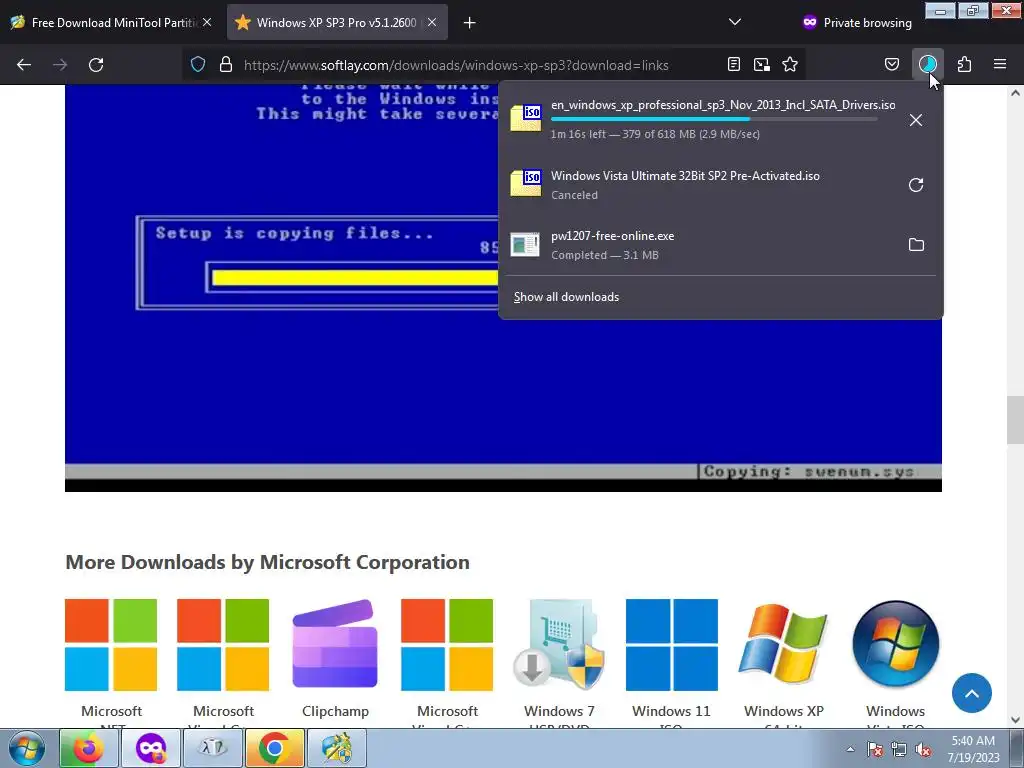This screenshot has width=1024, height=768.
Task: Click the page vertical scrollbar thumb
Action: coord(1015,420)
